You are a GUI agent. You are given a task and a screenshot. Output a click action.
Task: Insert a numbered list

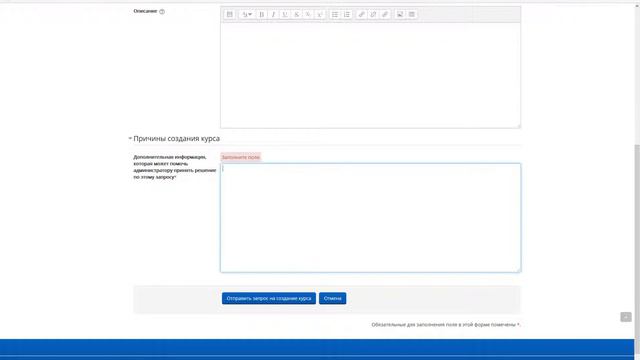coord(347,14)
